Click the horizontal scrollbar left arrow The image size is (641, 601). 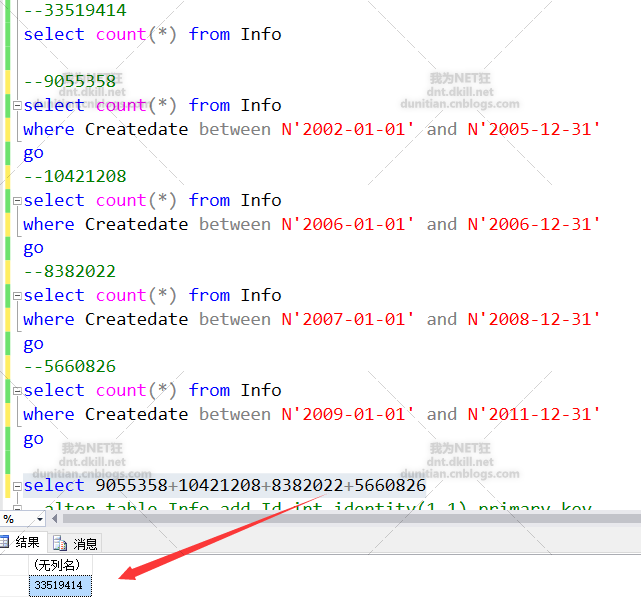click(54, 519)
